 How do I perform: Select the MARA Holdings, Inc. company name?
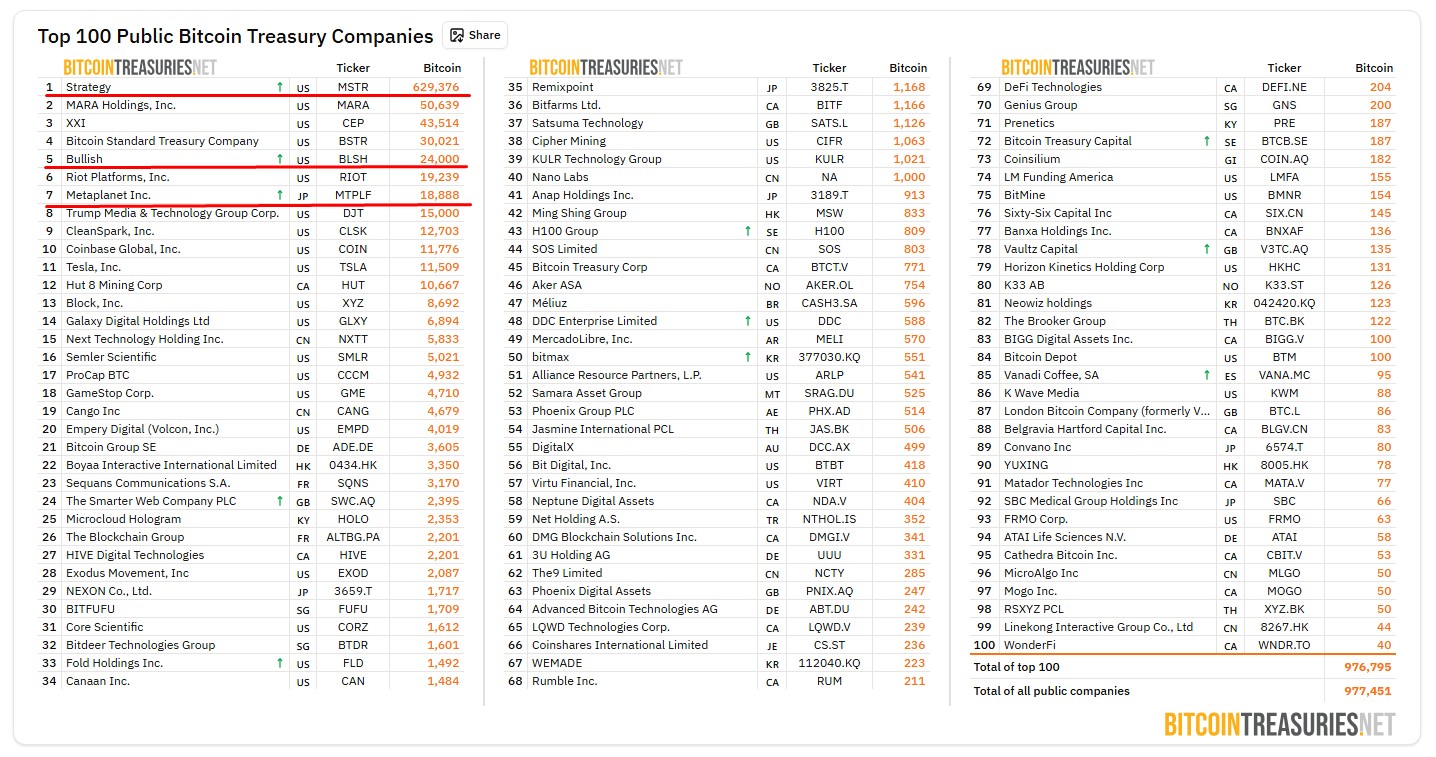[x=121, y=105]
